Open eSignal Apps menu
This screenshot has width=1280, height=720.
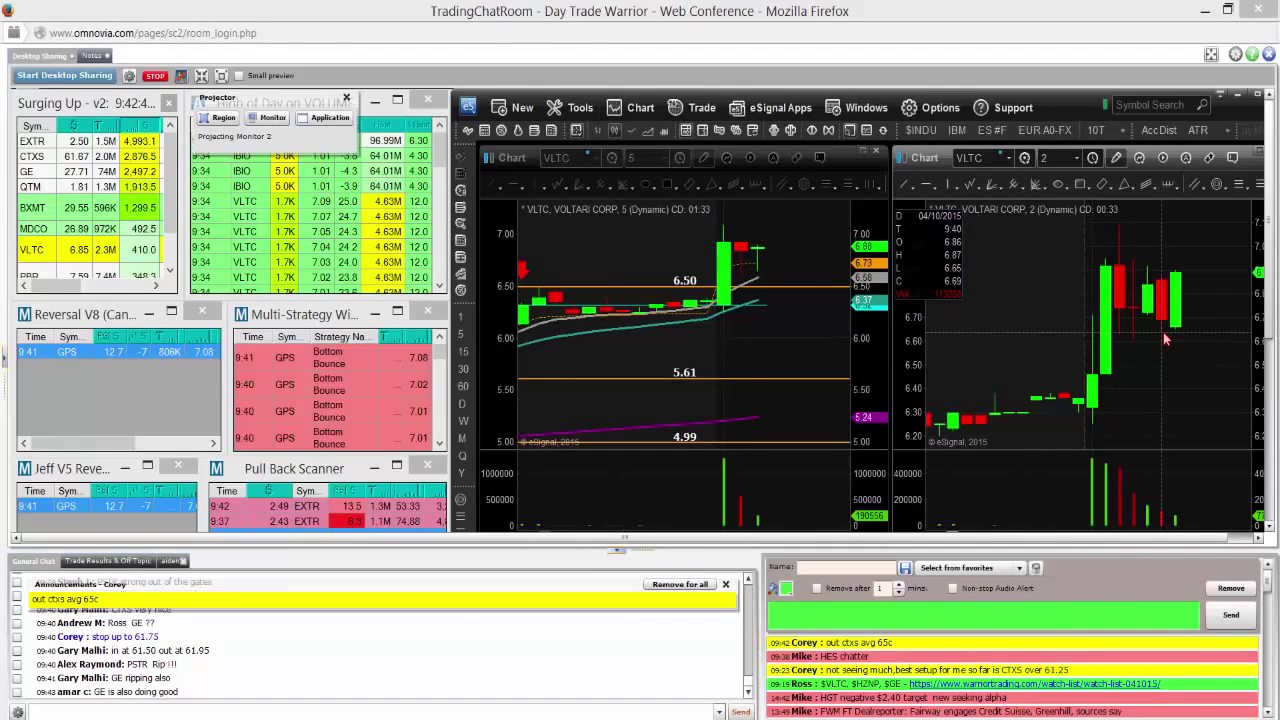coord(770,107)
